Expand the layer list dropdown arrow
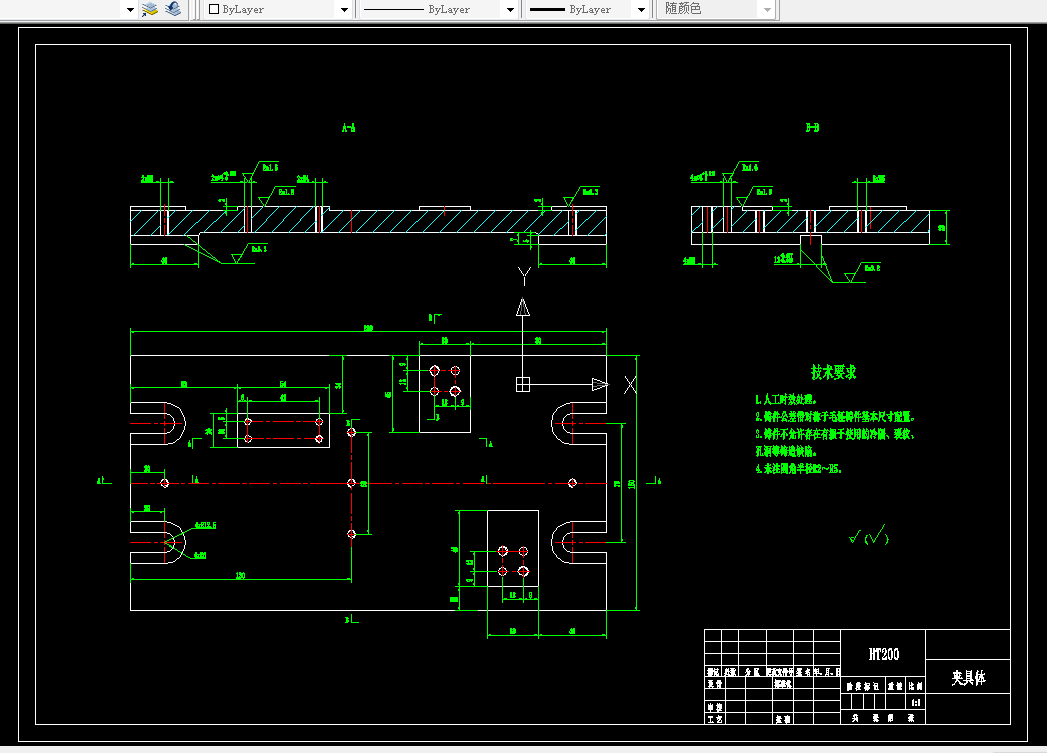Image resolution: width=1047 pixels, height=753 pixels. [130, 9]
